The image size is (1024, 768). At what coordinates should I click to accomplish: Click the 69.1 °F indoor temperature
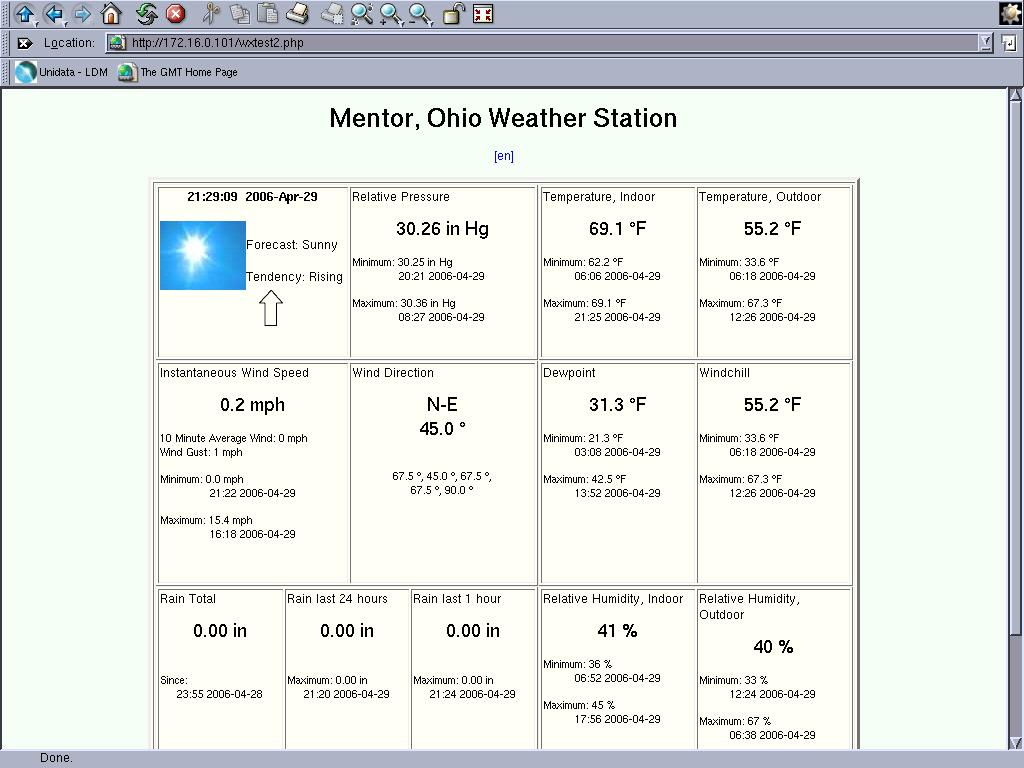[x=617, y=229]
